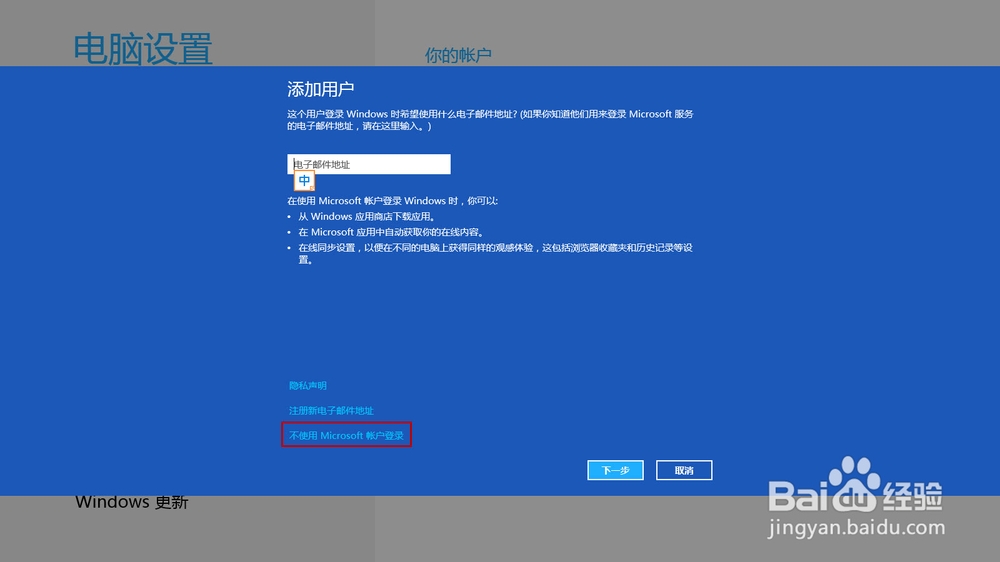Click the 取消 button
Screen dimensions: 1000x562
[684, 470]
